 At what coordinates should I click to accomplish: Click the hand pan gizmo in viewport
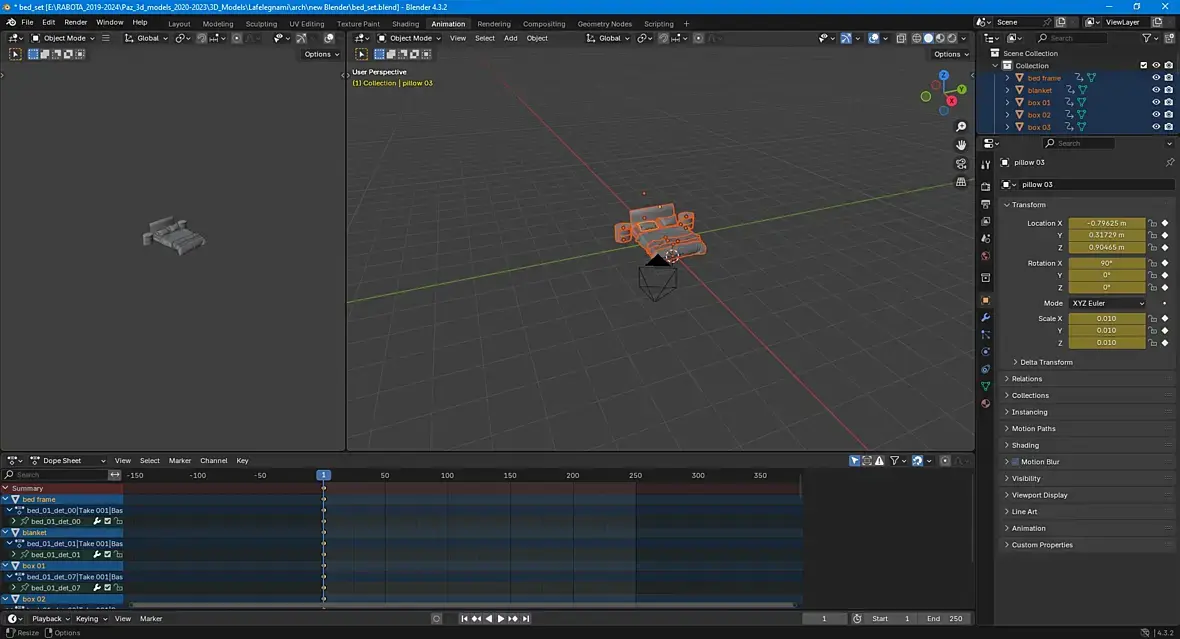(x=961, y=145)
